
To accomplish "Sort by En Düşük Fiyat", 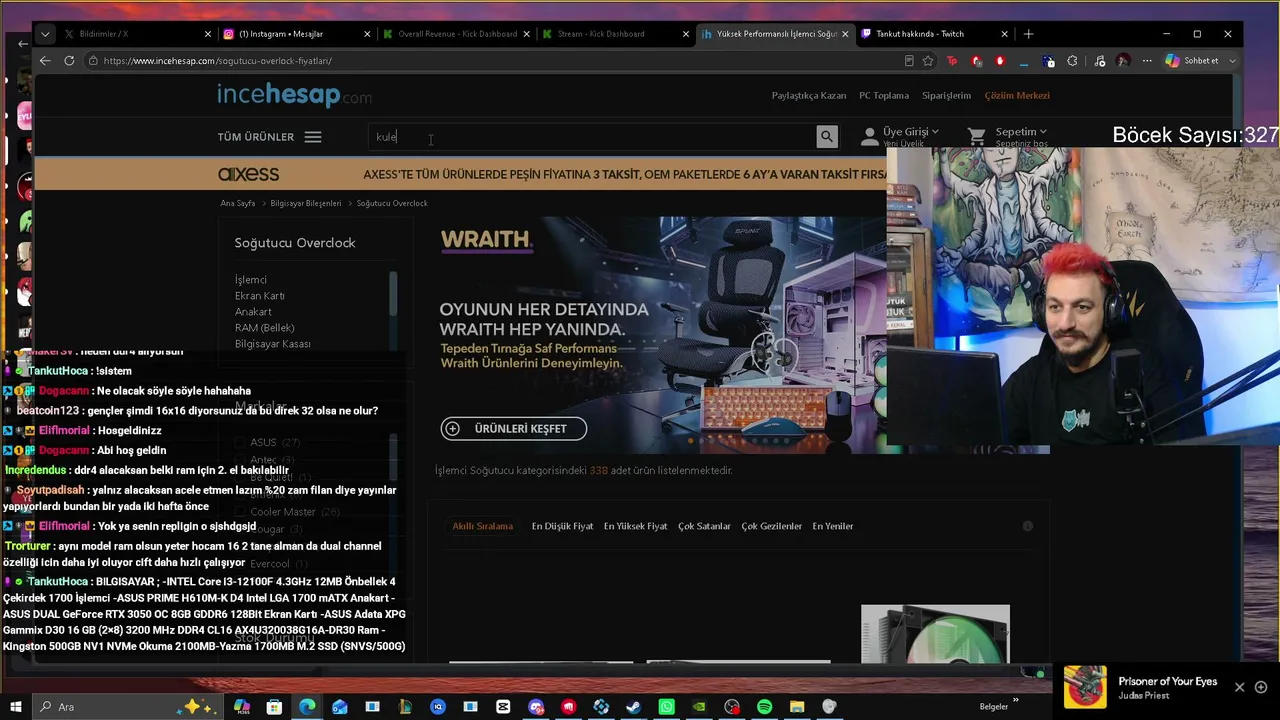I will 562,526.
